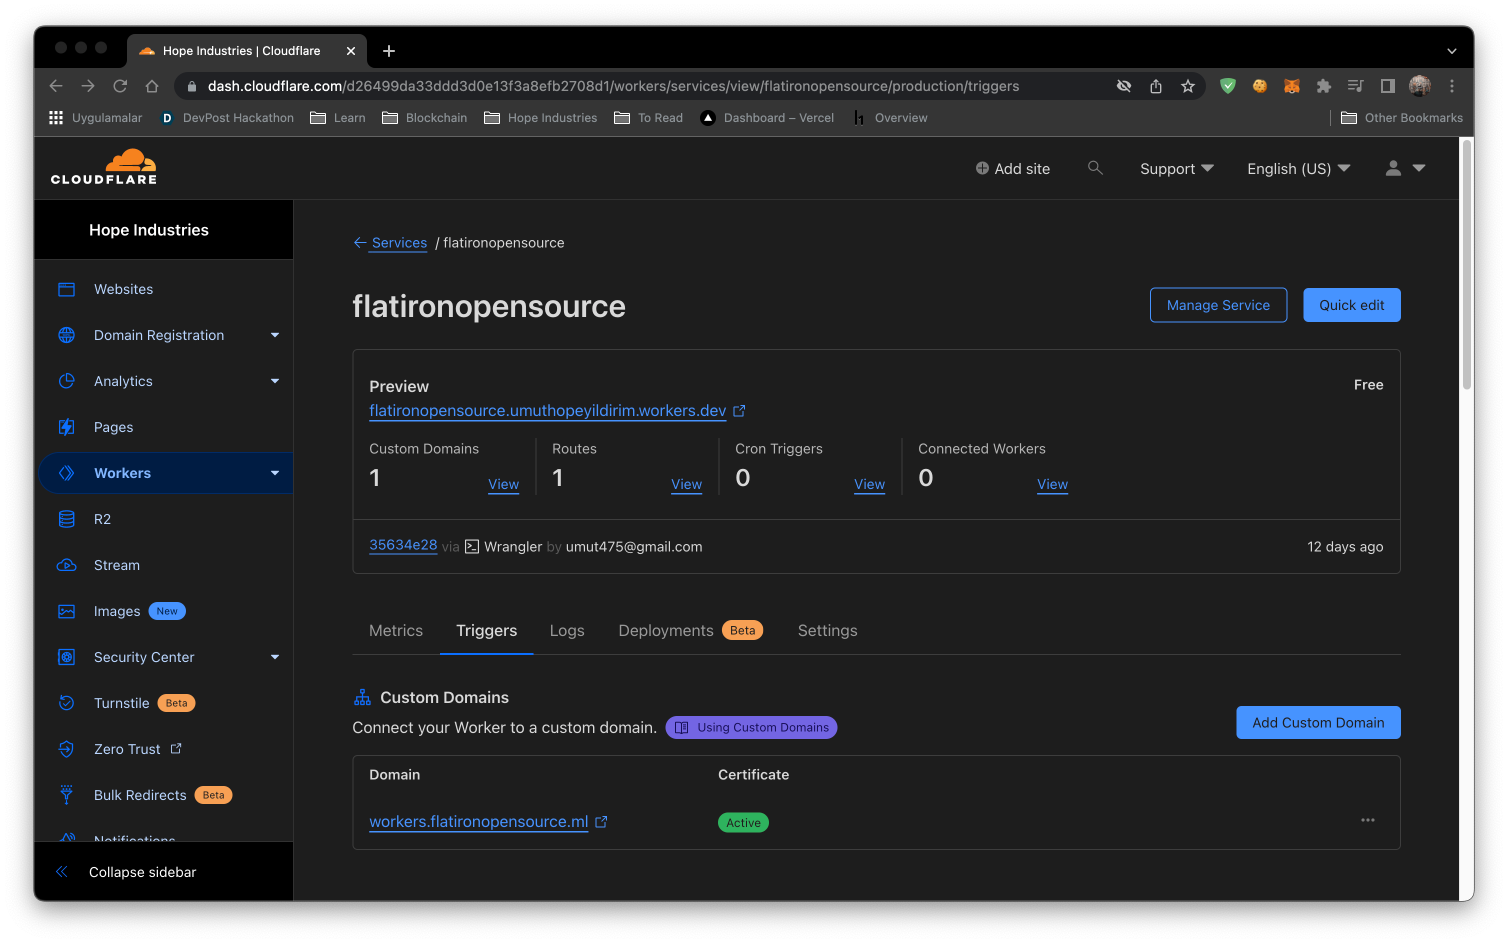Open the Deployments Beta tab
The width and height of the screenshot is (1508, 943).
665,630
